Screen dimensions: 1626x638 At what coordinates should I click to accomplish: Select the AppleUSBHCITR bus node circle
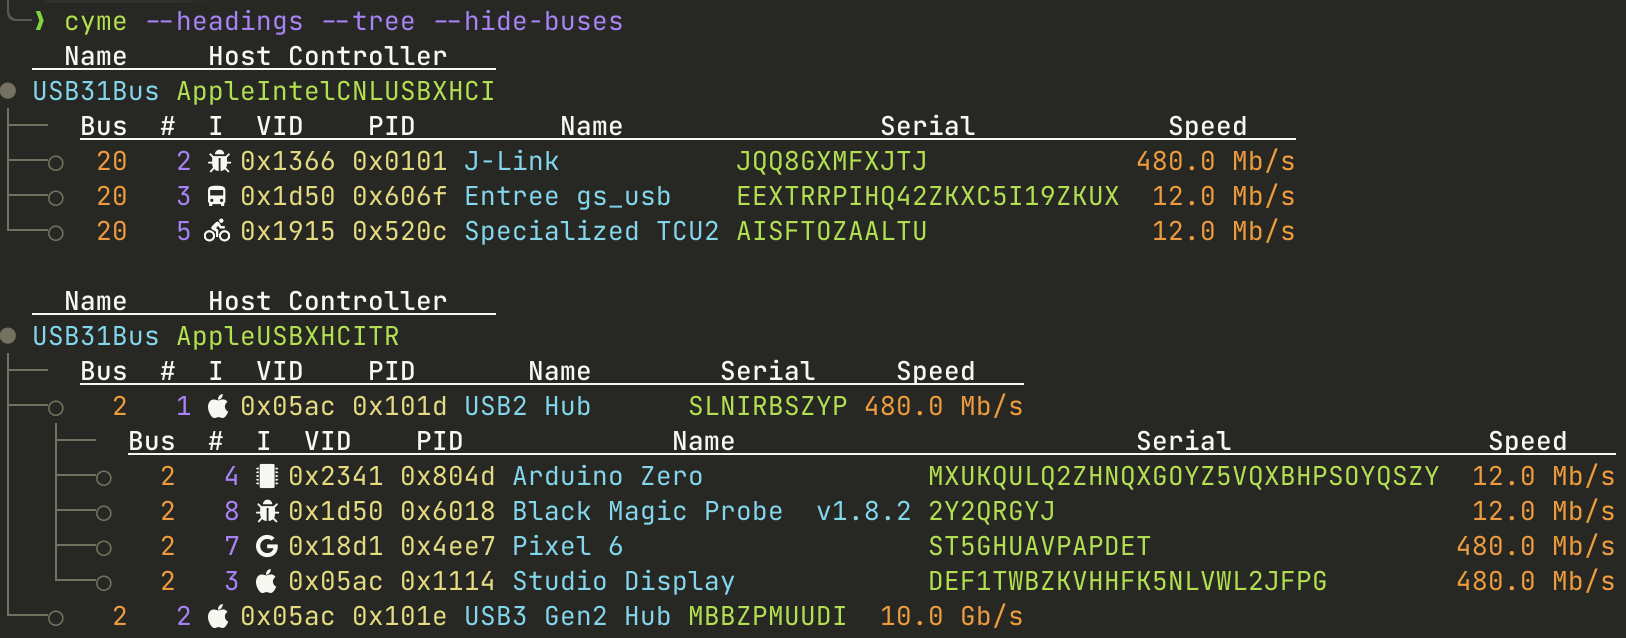8,336
